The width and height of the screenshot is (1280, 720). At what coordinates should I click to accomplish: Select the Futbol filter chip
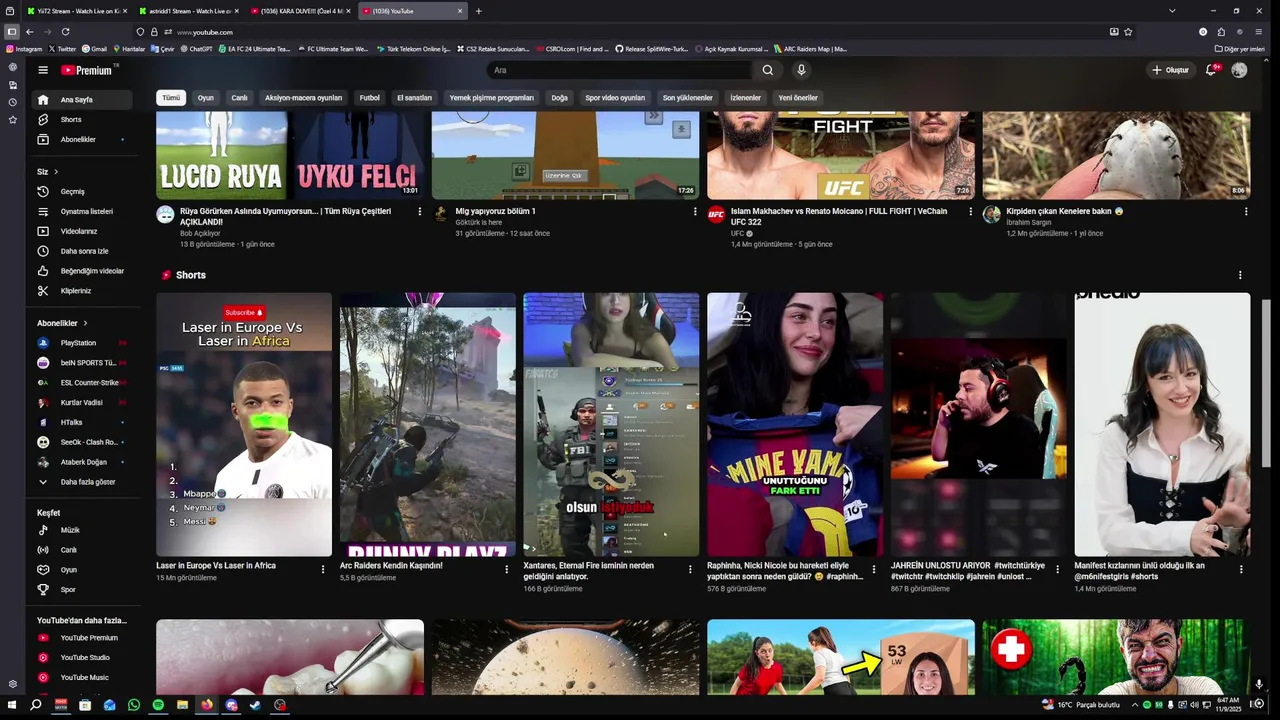point(370,98)
